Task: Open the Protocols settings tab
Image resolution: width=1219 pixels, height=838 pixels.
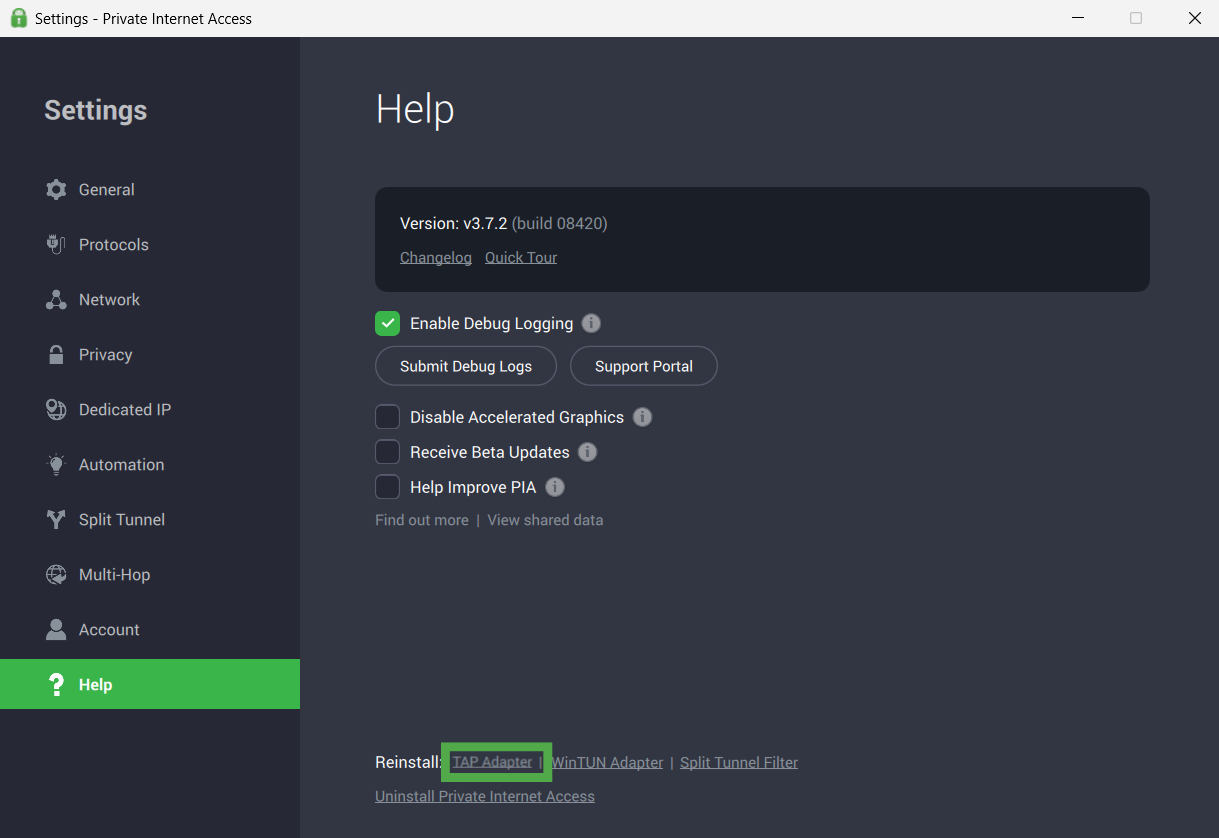Action: pyautogui.click(x=150, y=244)
